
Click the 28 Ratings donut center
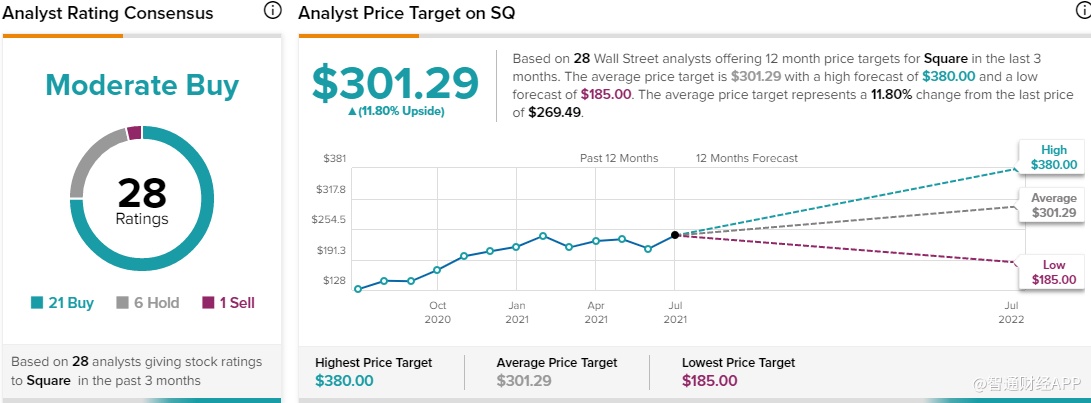coord(142,199)
